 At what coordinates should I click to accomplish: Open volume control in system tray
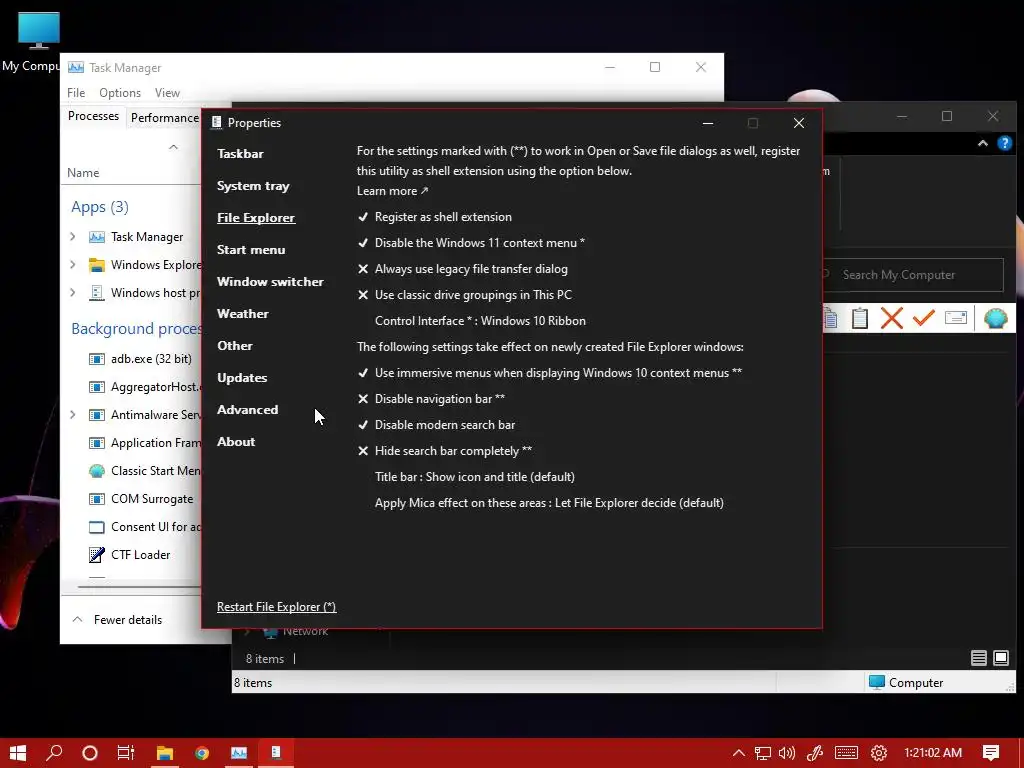787,753
